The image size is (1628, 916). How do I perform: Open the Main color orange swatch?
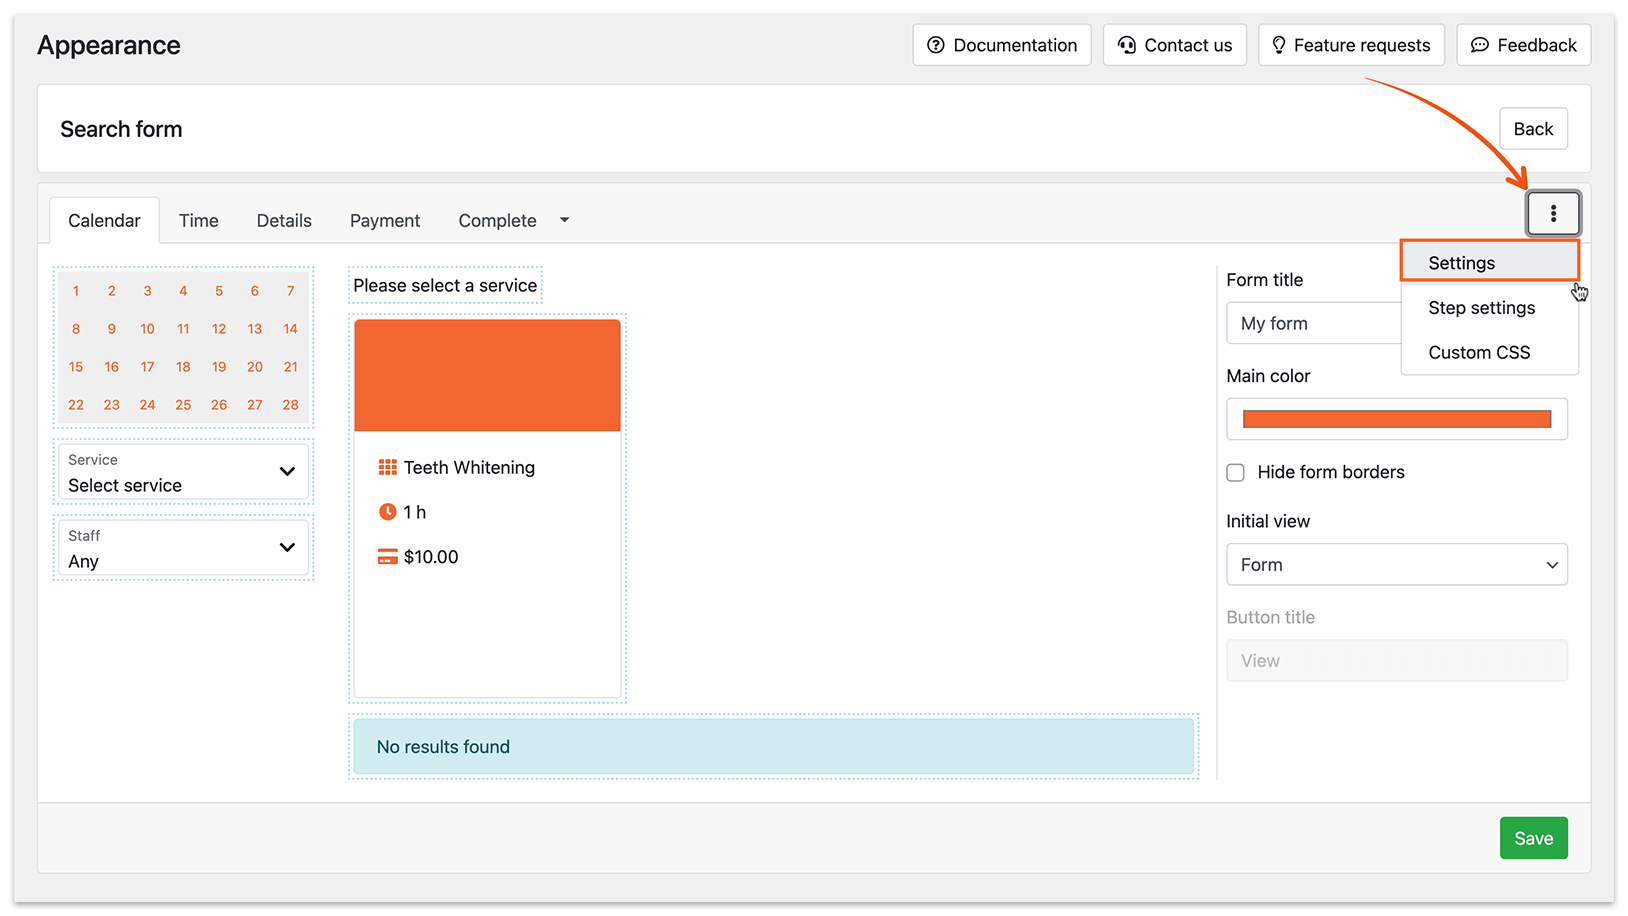pyautogui.click(x=1396, y=419)
